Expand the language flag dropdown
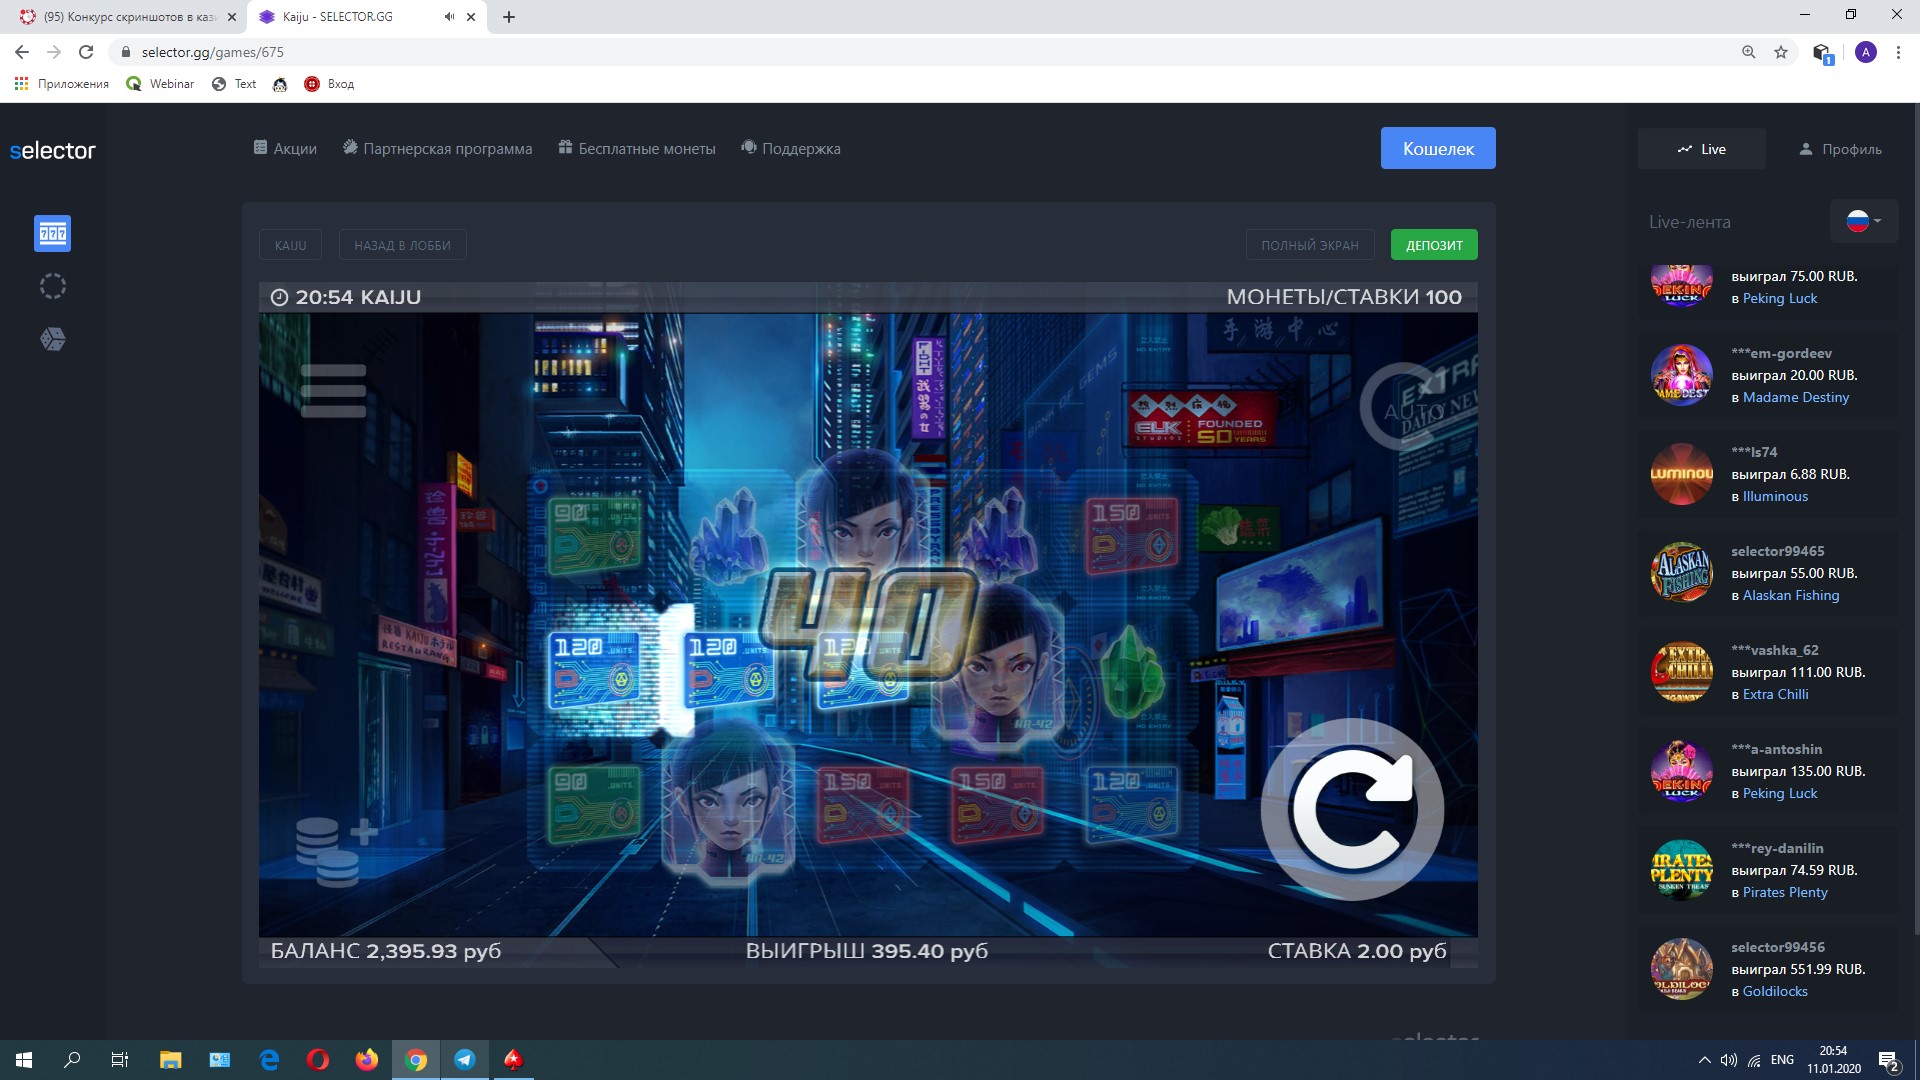The width and height of the screenshot is (1920, 1080). [x=1863, y=221]
